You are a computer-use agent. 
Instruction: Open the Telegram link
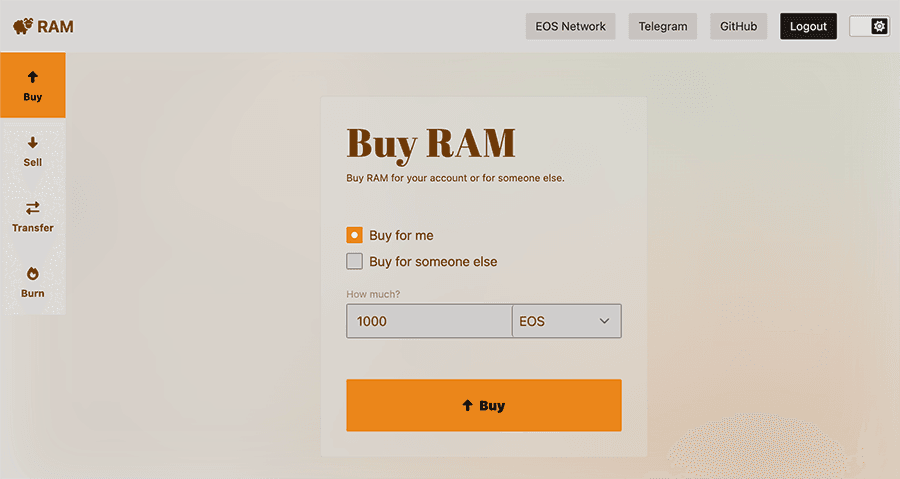pyautogui.click(x=662, y=26)
